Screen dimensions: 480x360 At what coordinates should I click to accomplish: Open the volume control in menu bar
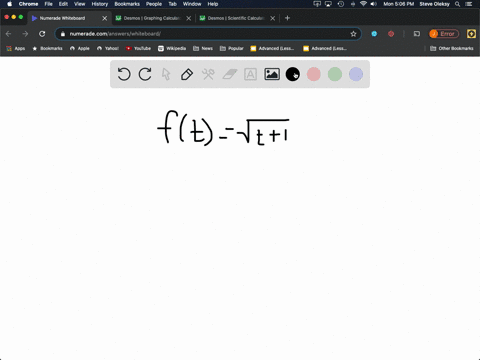pyautogui.click(x=374, y=4)
